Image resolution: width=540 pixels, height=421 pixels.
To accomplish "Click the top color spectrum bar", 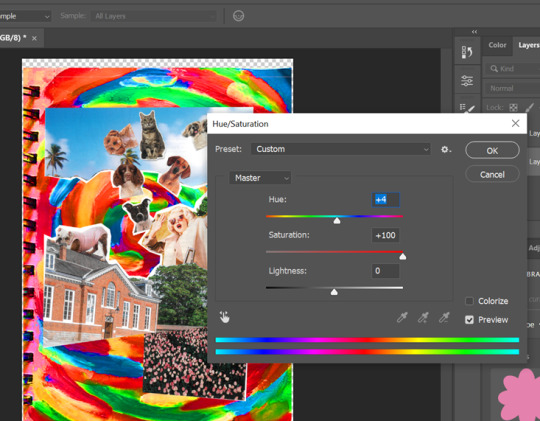I will (367, 340).
